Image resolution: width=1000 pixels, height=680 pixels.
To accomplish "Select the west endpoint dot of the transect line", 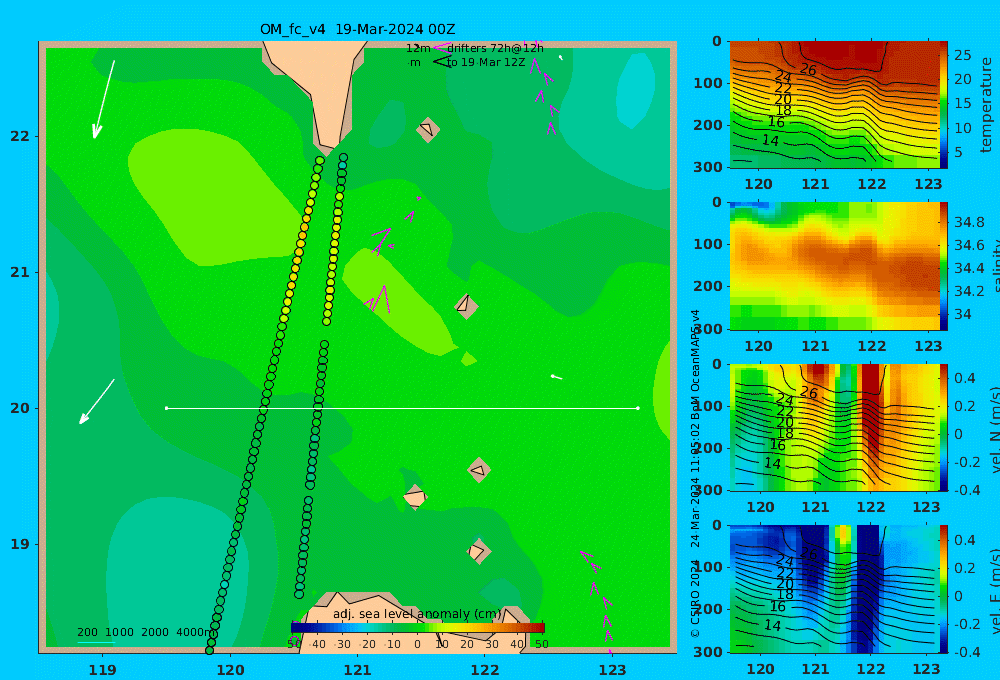I will click(166, 408).
